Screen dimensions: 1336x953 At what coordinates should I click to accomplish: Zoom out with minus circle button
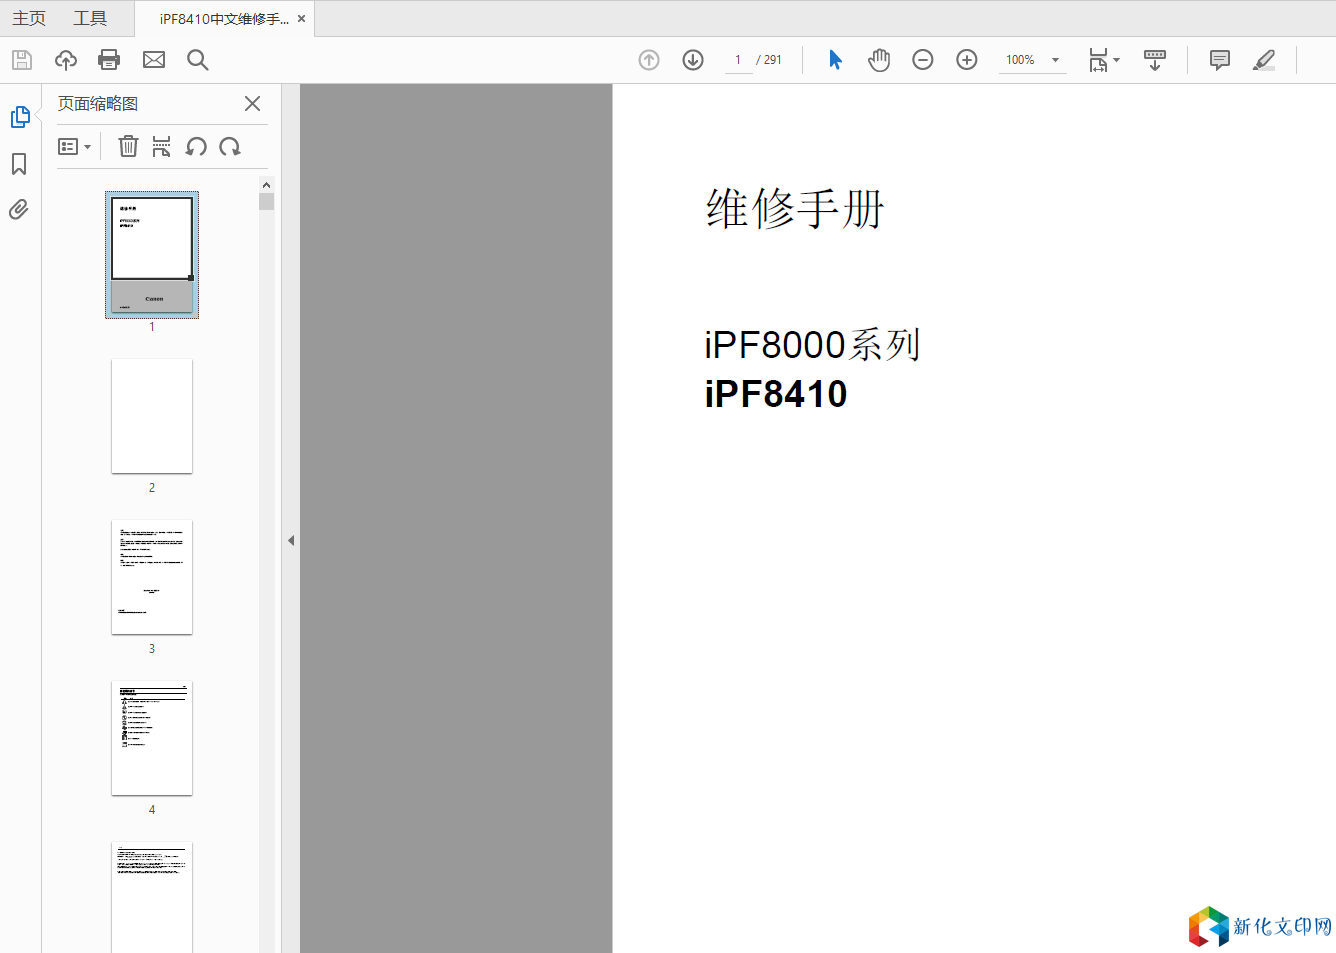pyautogui.click(x=923, y=60)
